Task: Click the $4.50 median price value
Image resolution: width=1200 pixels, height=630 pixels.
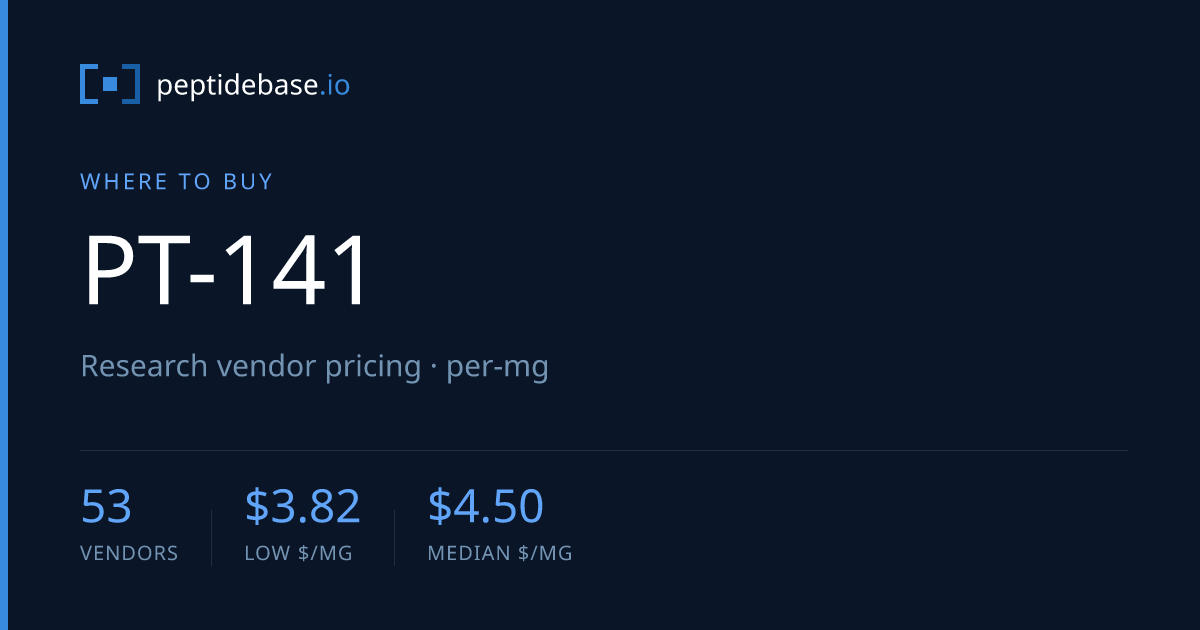Action: (x=486, y=506)
